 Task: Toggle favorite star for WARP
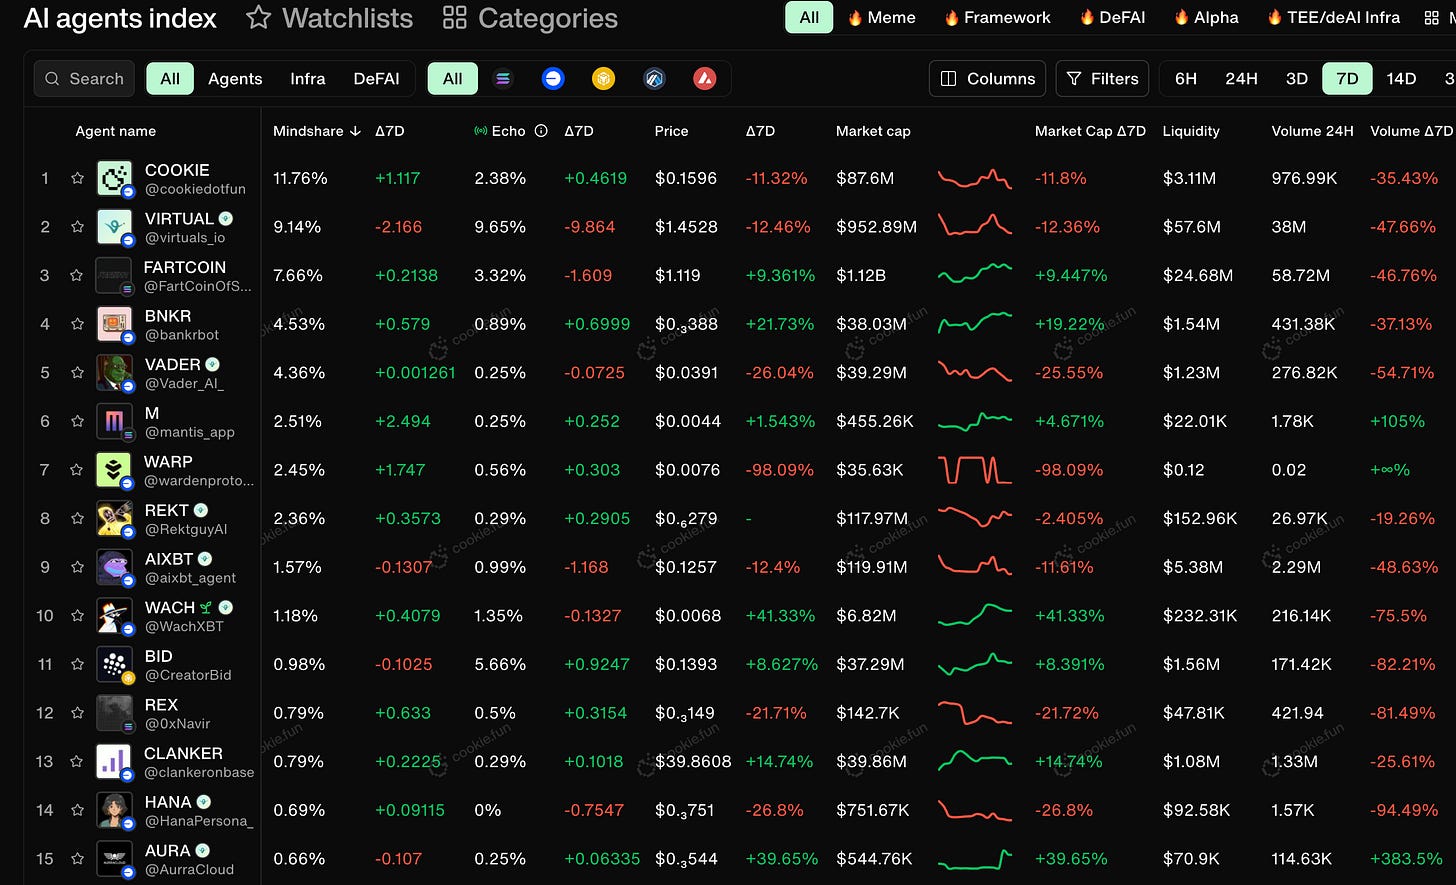(x=77, y=470)
